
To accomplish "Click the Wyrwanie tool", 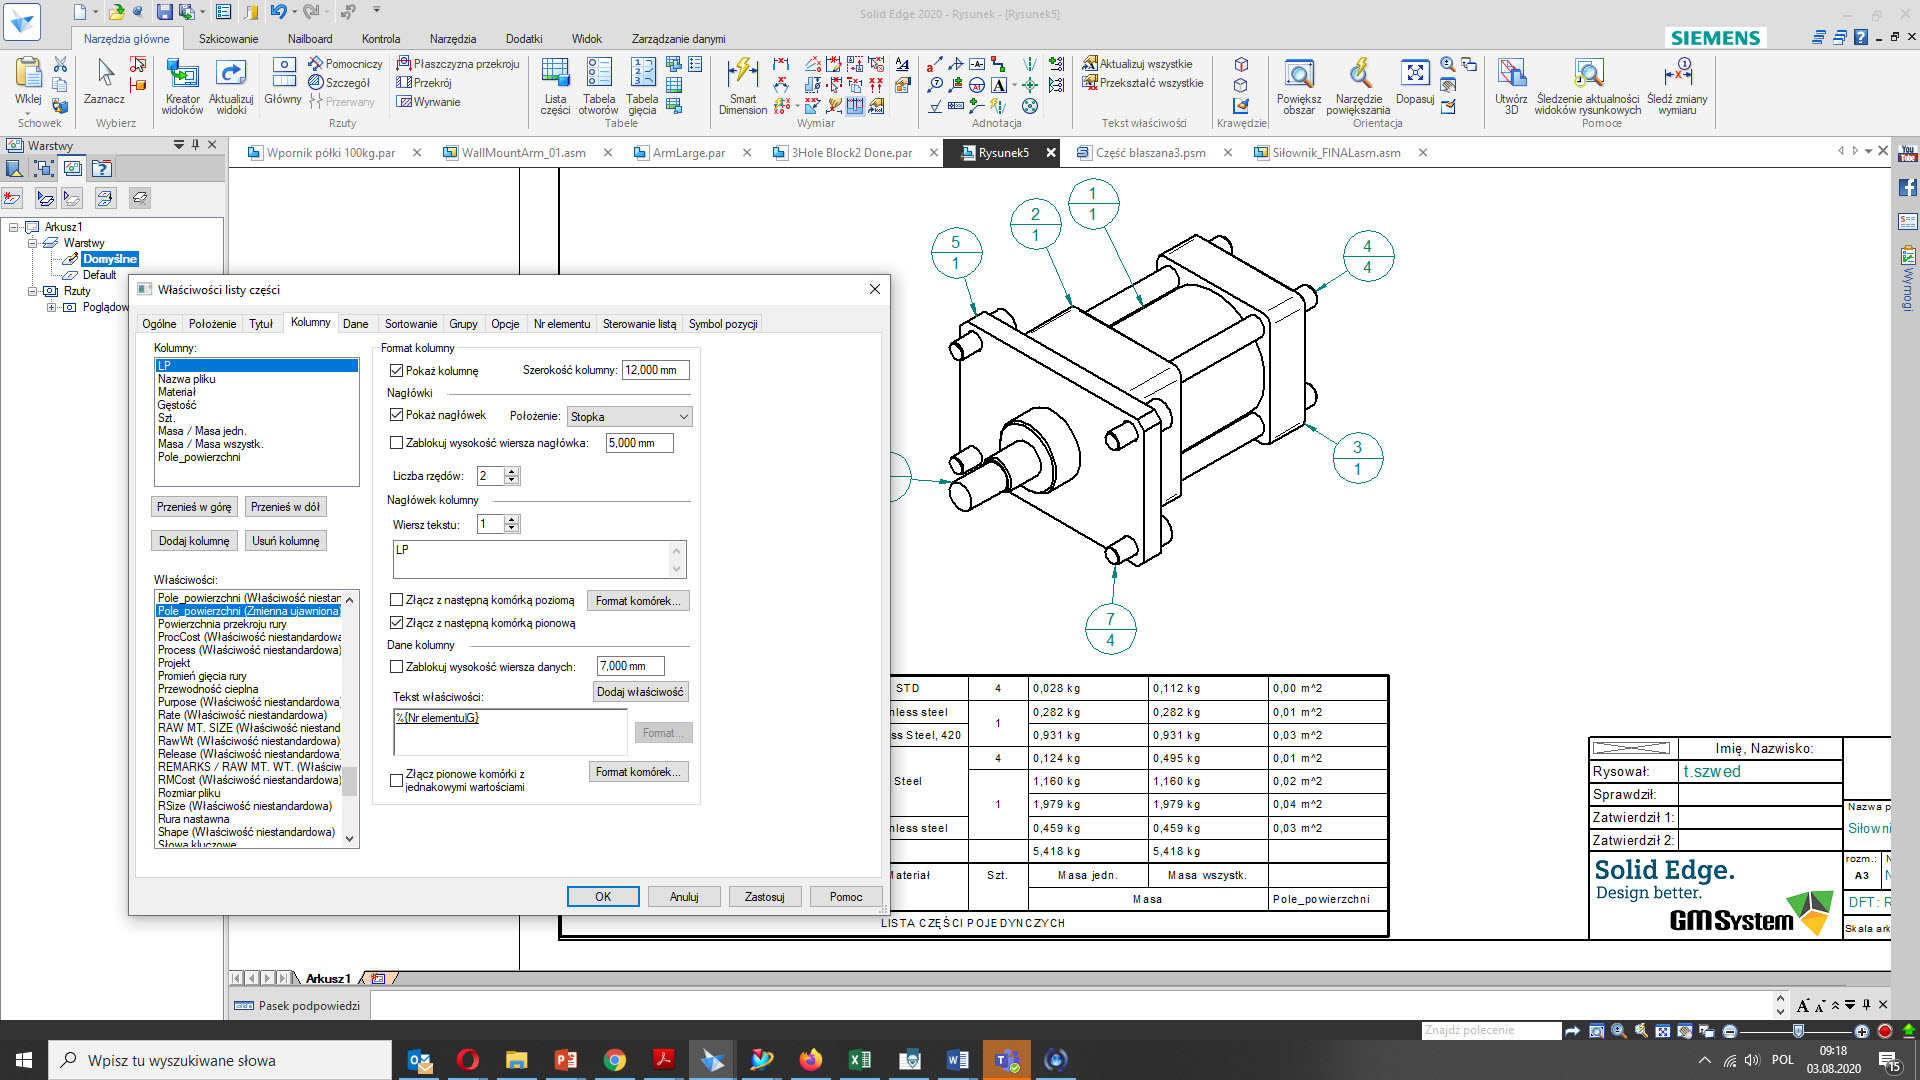I will click(429, 102).
